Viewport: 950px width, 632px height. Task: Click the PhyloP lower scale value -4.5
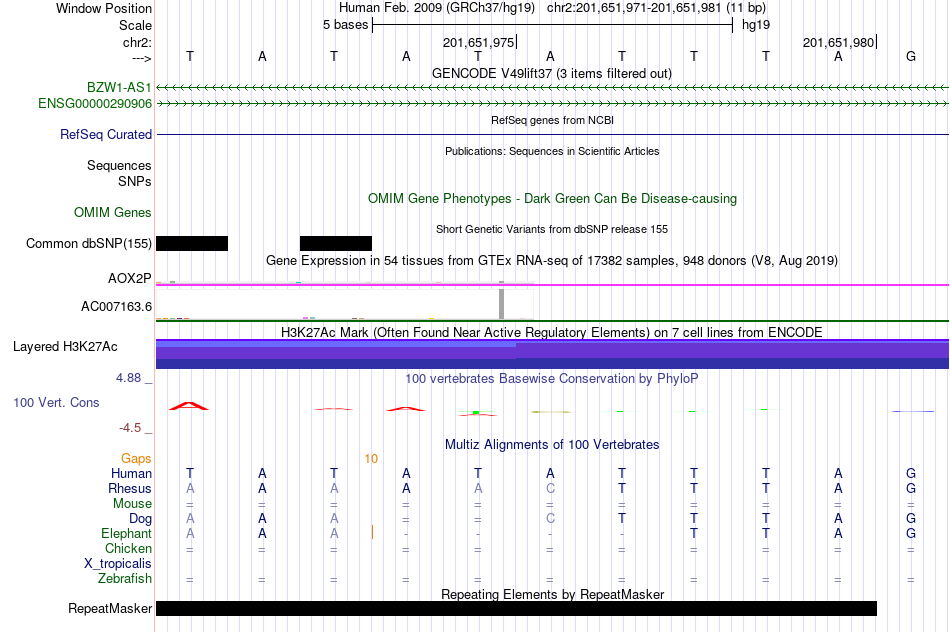tap(130, 428)
